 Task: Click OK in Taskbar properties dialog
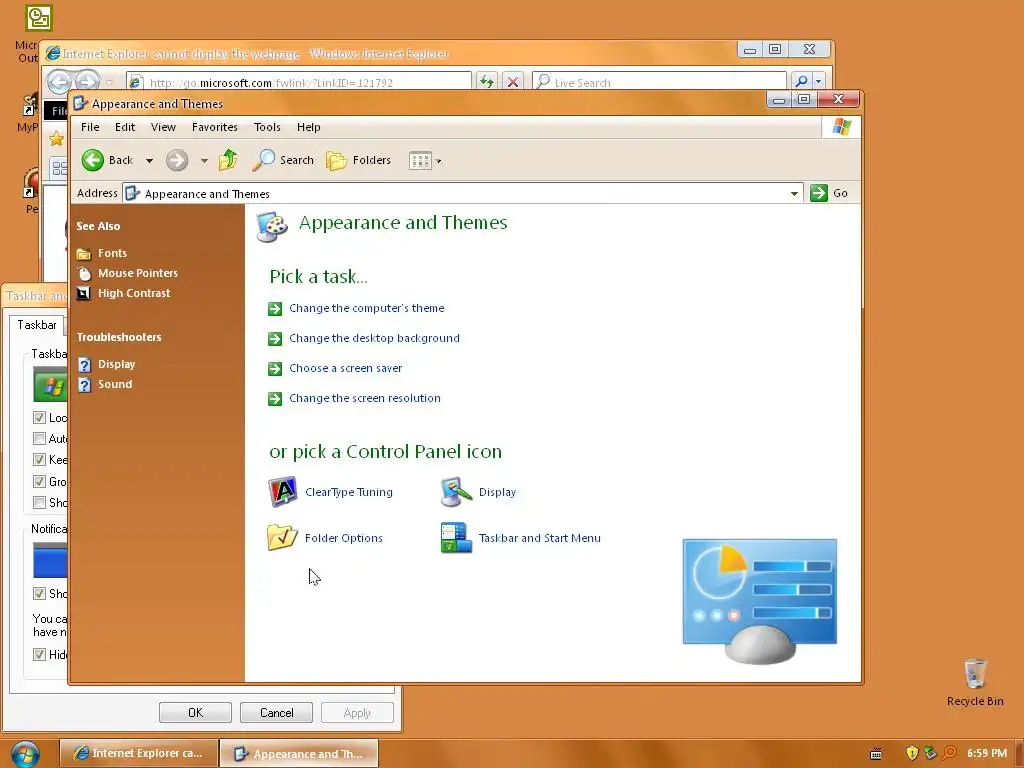tap(195, 712)
